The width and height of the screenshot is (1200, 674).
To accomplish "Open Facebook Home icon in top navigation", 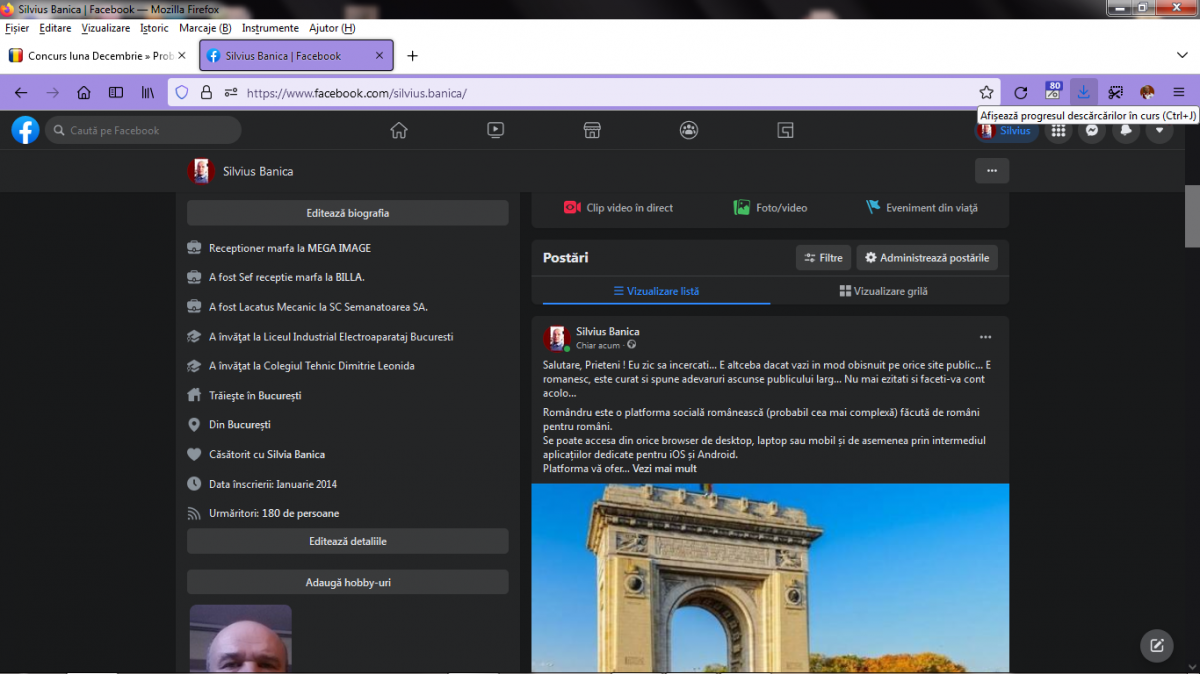I will coord(399,130).
